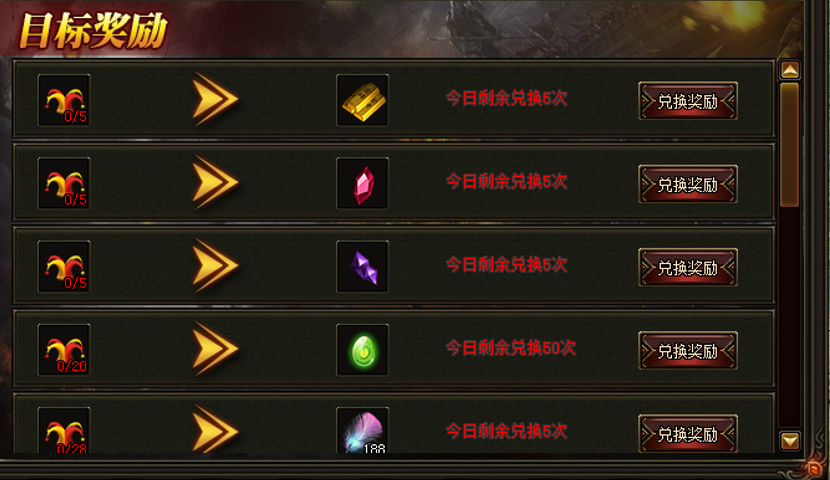Click the jester hat icon in second row
The width and height of the screenshot is (830, 480).
[64, 183]
